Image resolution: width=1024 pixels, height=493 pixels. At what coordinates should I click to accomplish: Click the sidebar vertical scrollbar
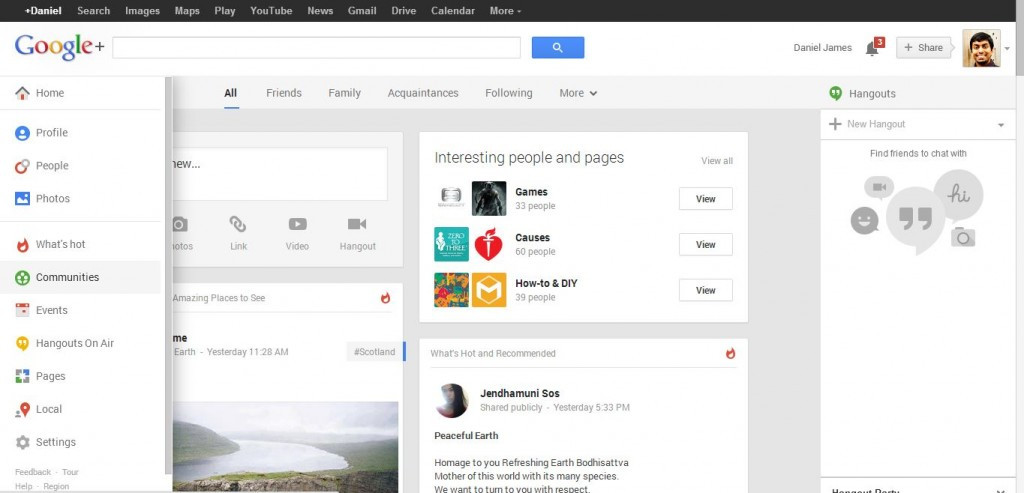[x=168, y=274]
